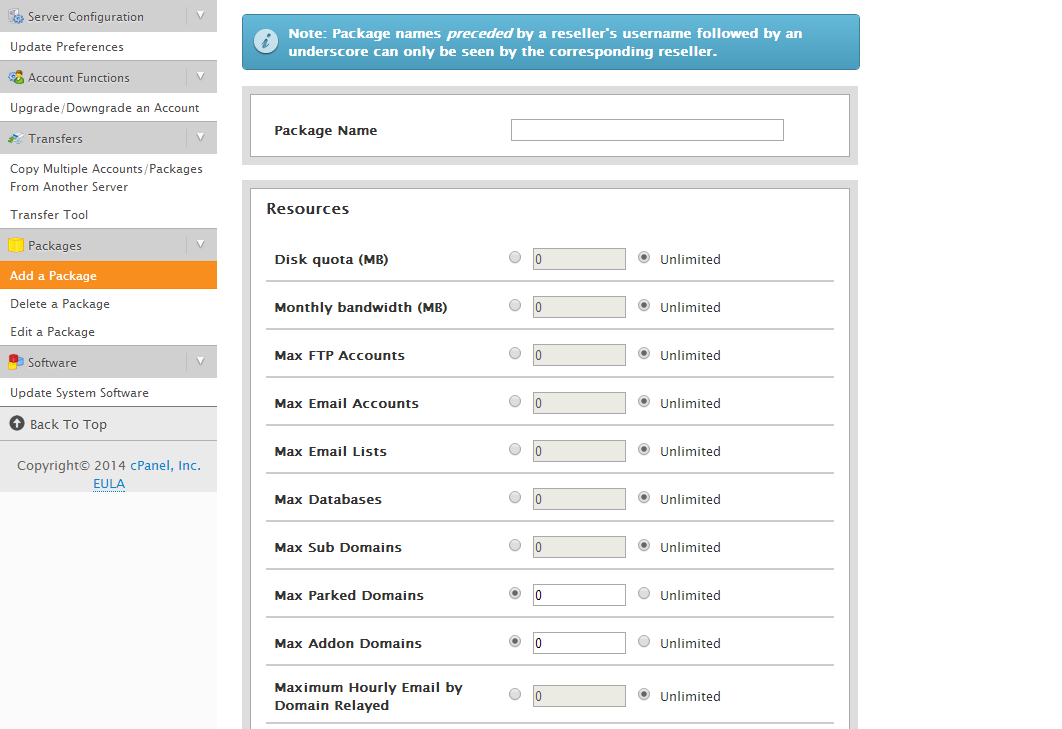1062x729 pixels.
Task: Select Unlimited for Max Parked Domains
Action: 644,593
